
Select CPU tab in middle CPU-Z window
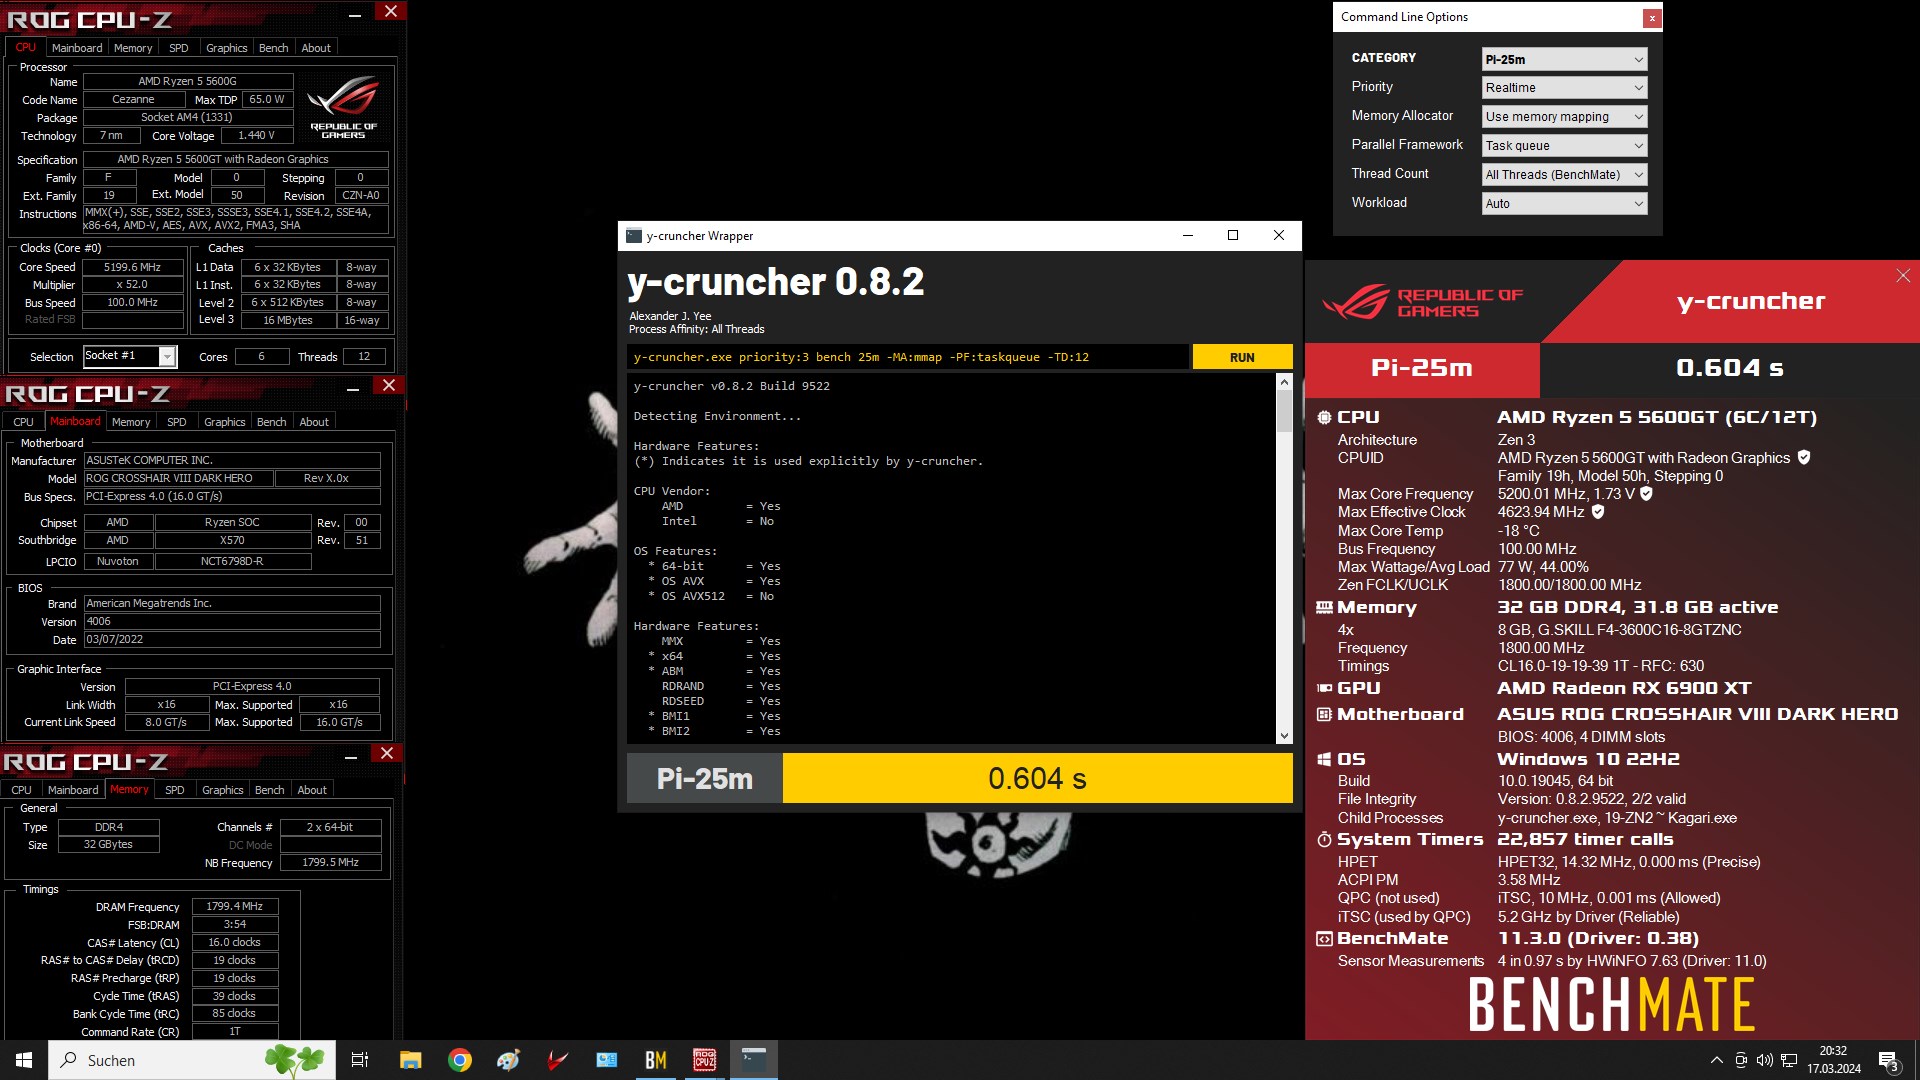[x=24, y=422]
